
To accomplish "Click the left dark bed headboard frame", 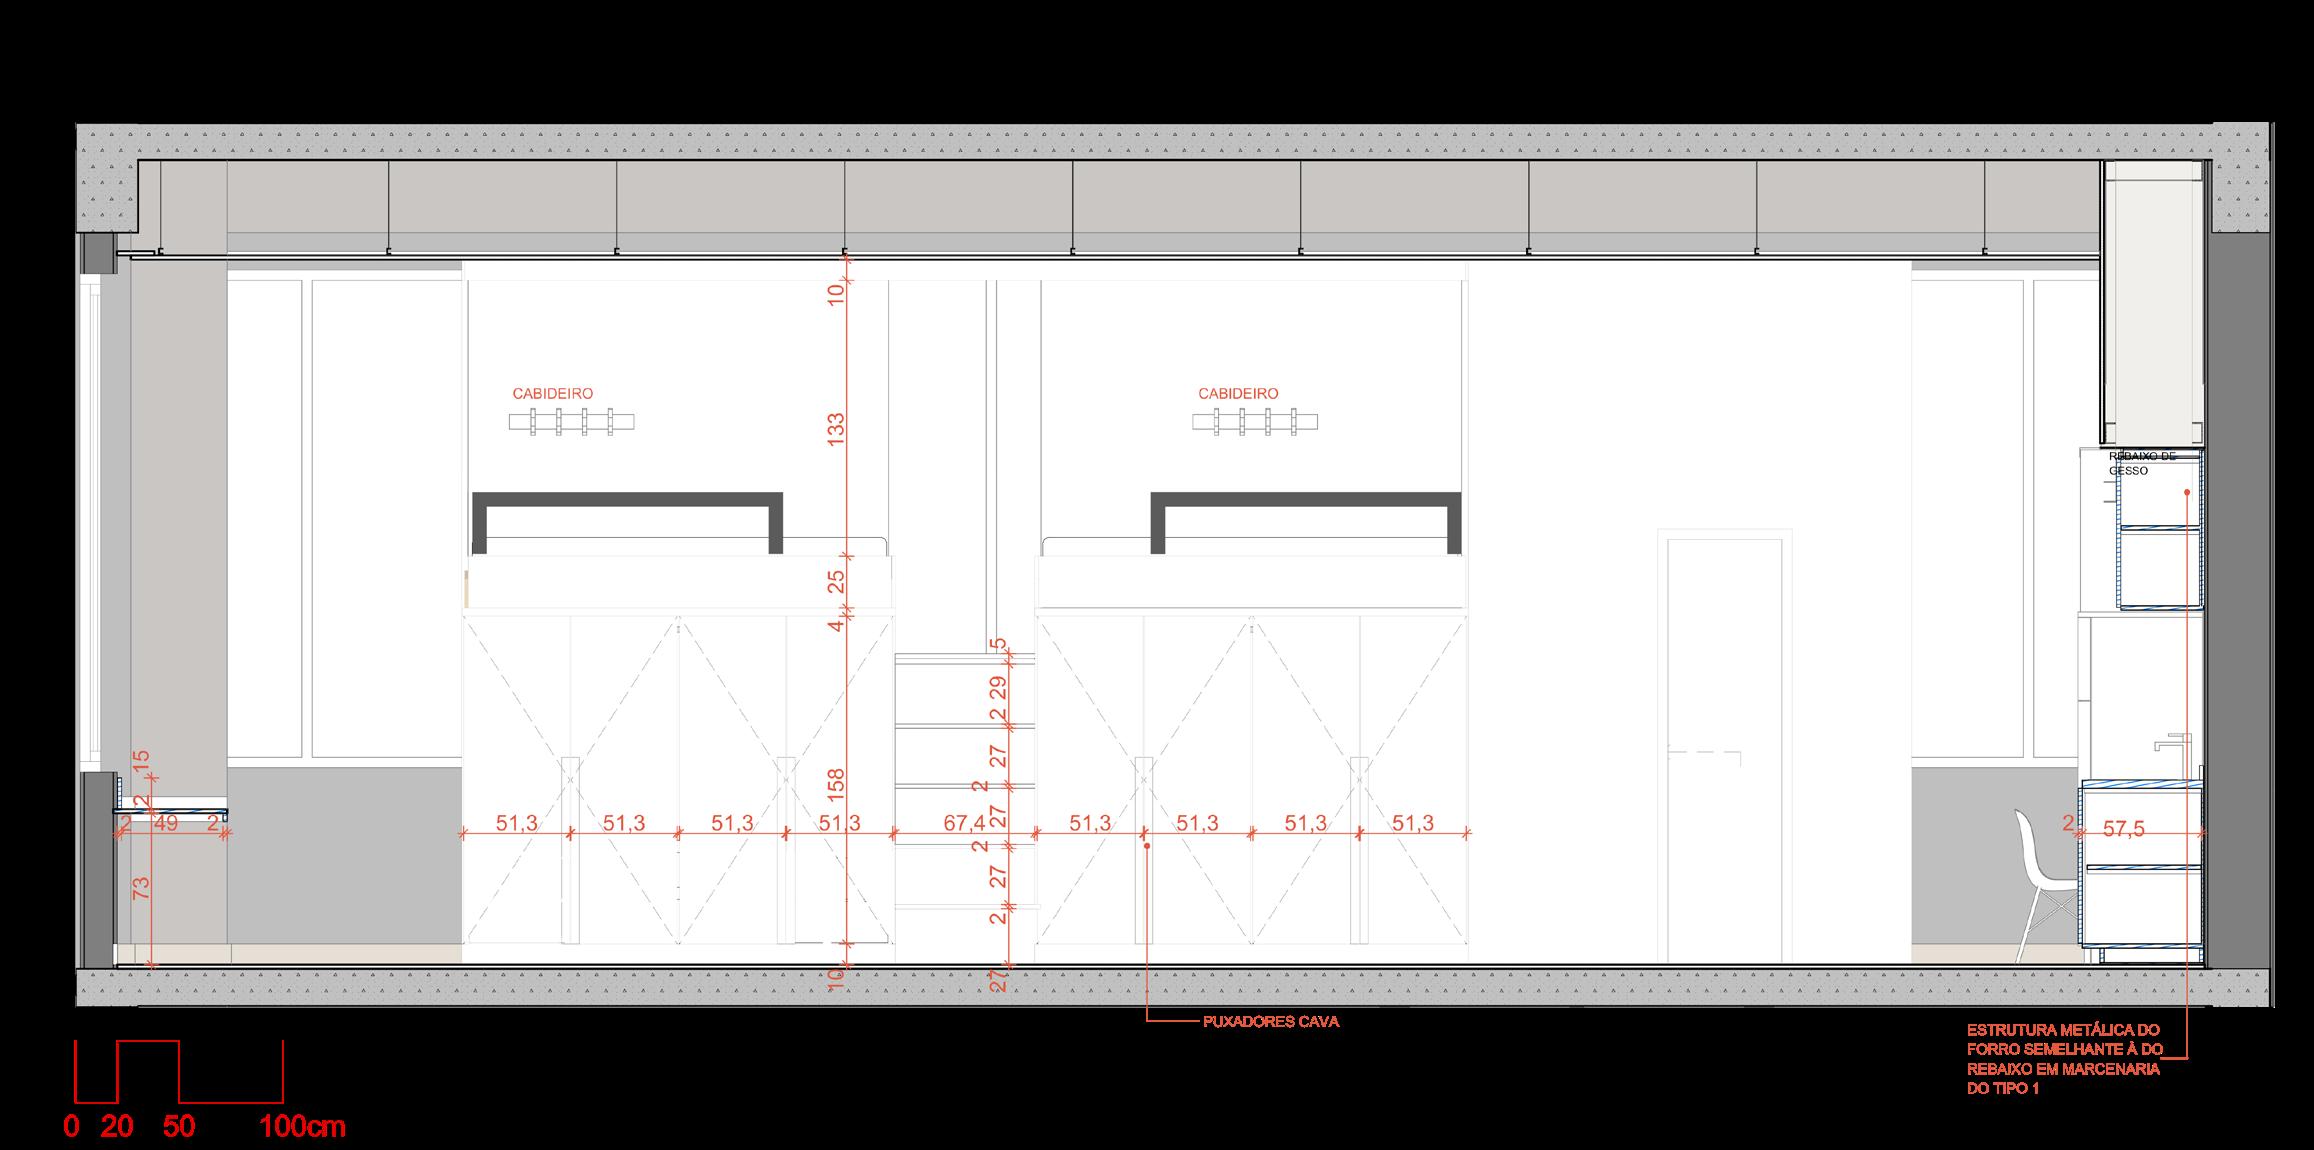I will pos(627,499).
